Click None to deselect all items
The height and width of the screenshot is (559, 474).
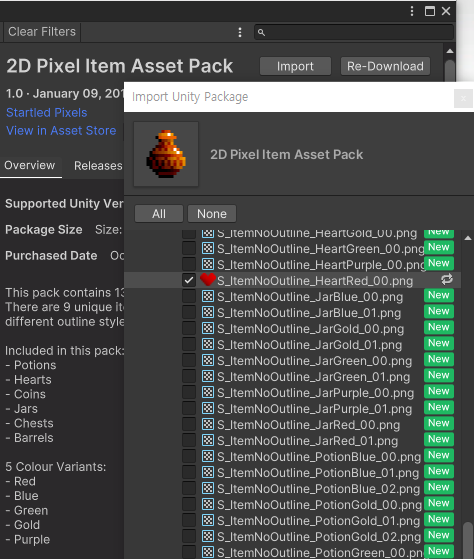pyautogui.click(x=212, y=214)
